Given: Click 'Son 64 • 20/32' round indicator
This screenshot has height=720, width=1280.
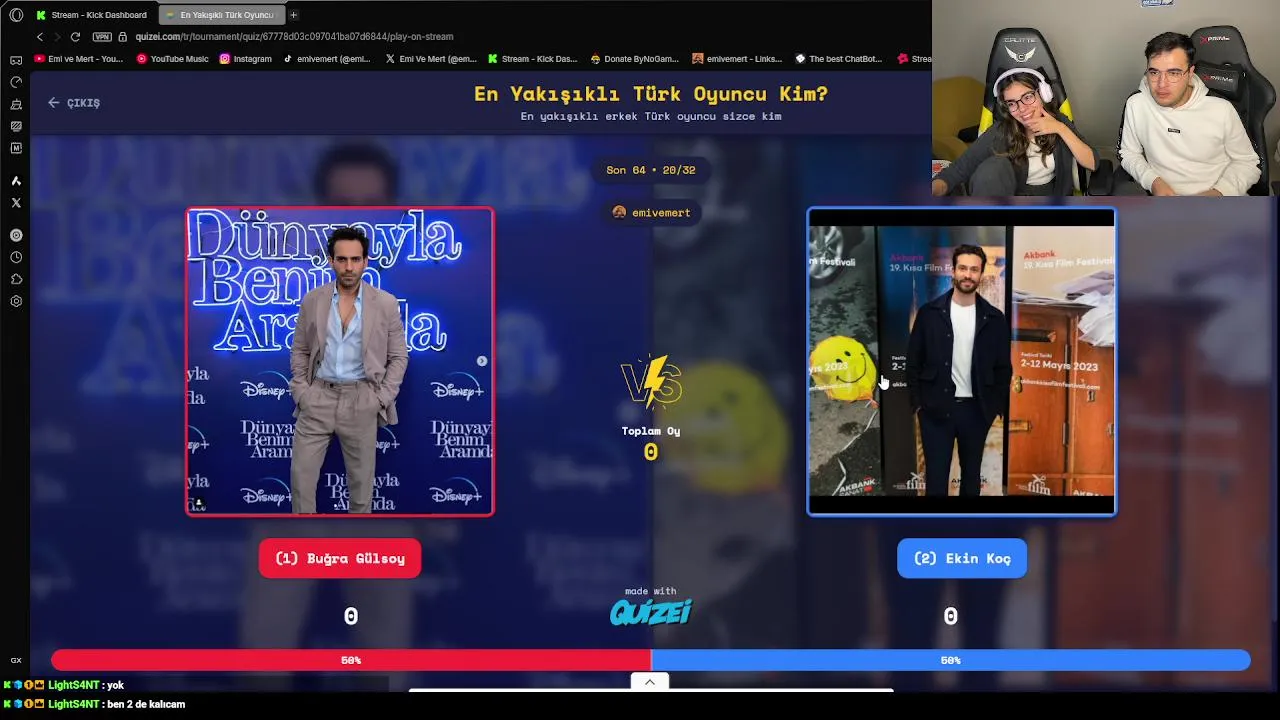Looking at the screenshot, I should pyautogui.click(x=651, y=170).
